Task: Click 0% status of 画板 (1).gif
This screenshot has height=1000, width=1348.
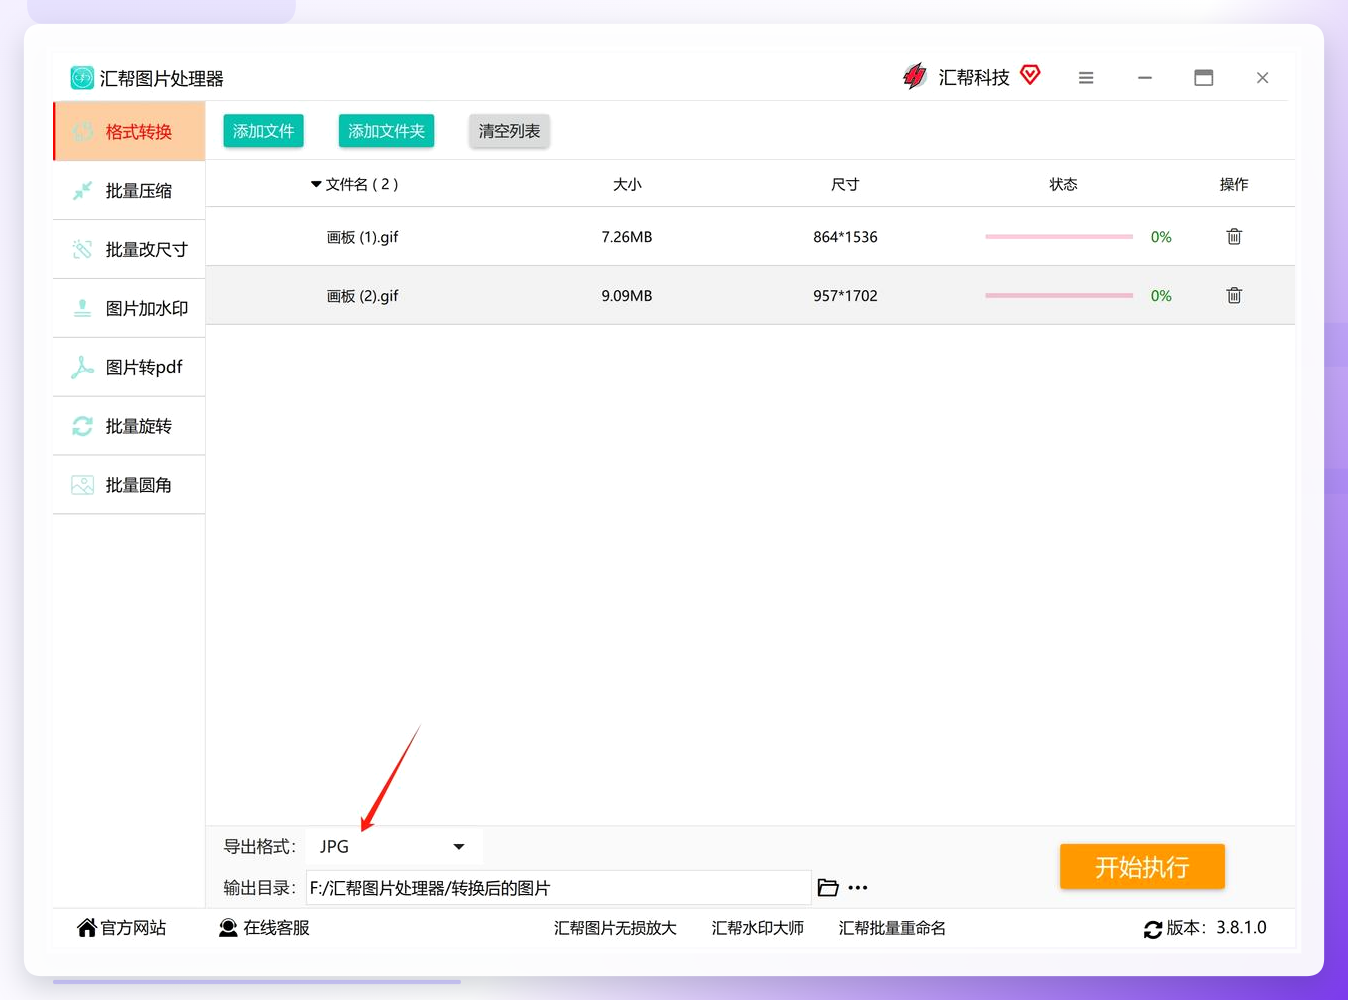Action: point(1161,237)
